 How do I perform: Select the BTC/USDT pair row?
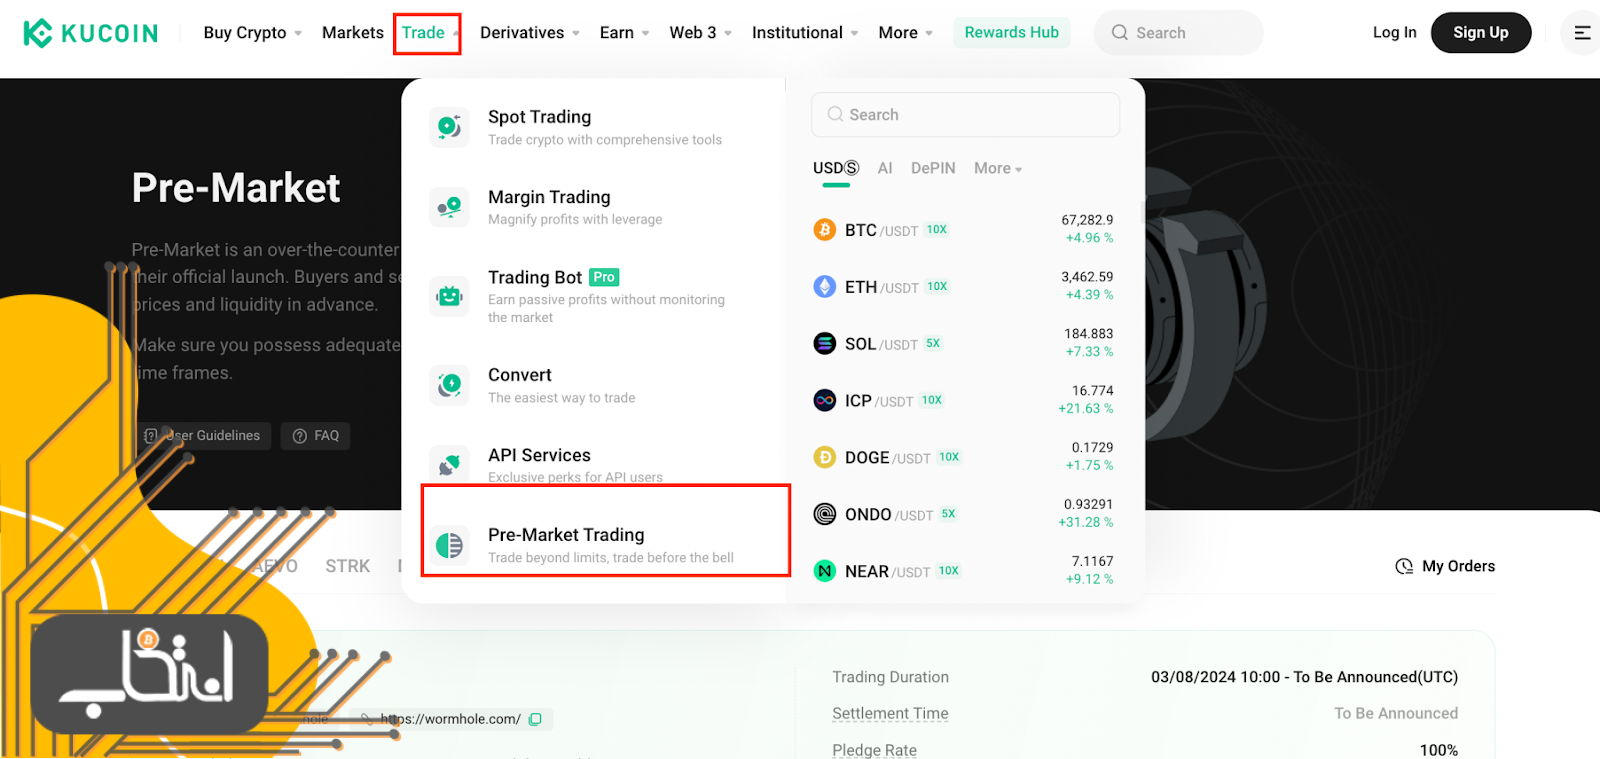[x=963, y=230]
